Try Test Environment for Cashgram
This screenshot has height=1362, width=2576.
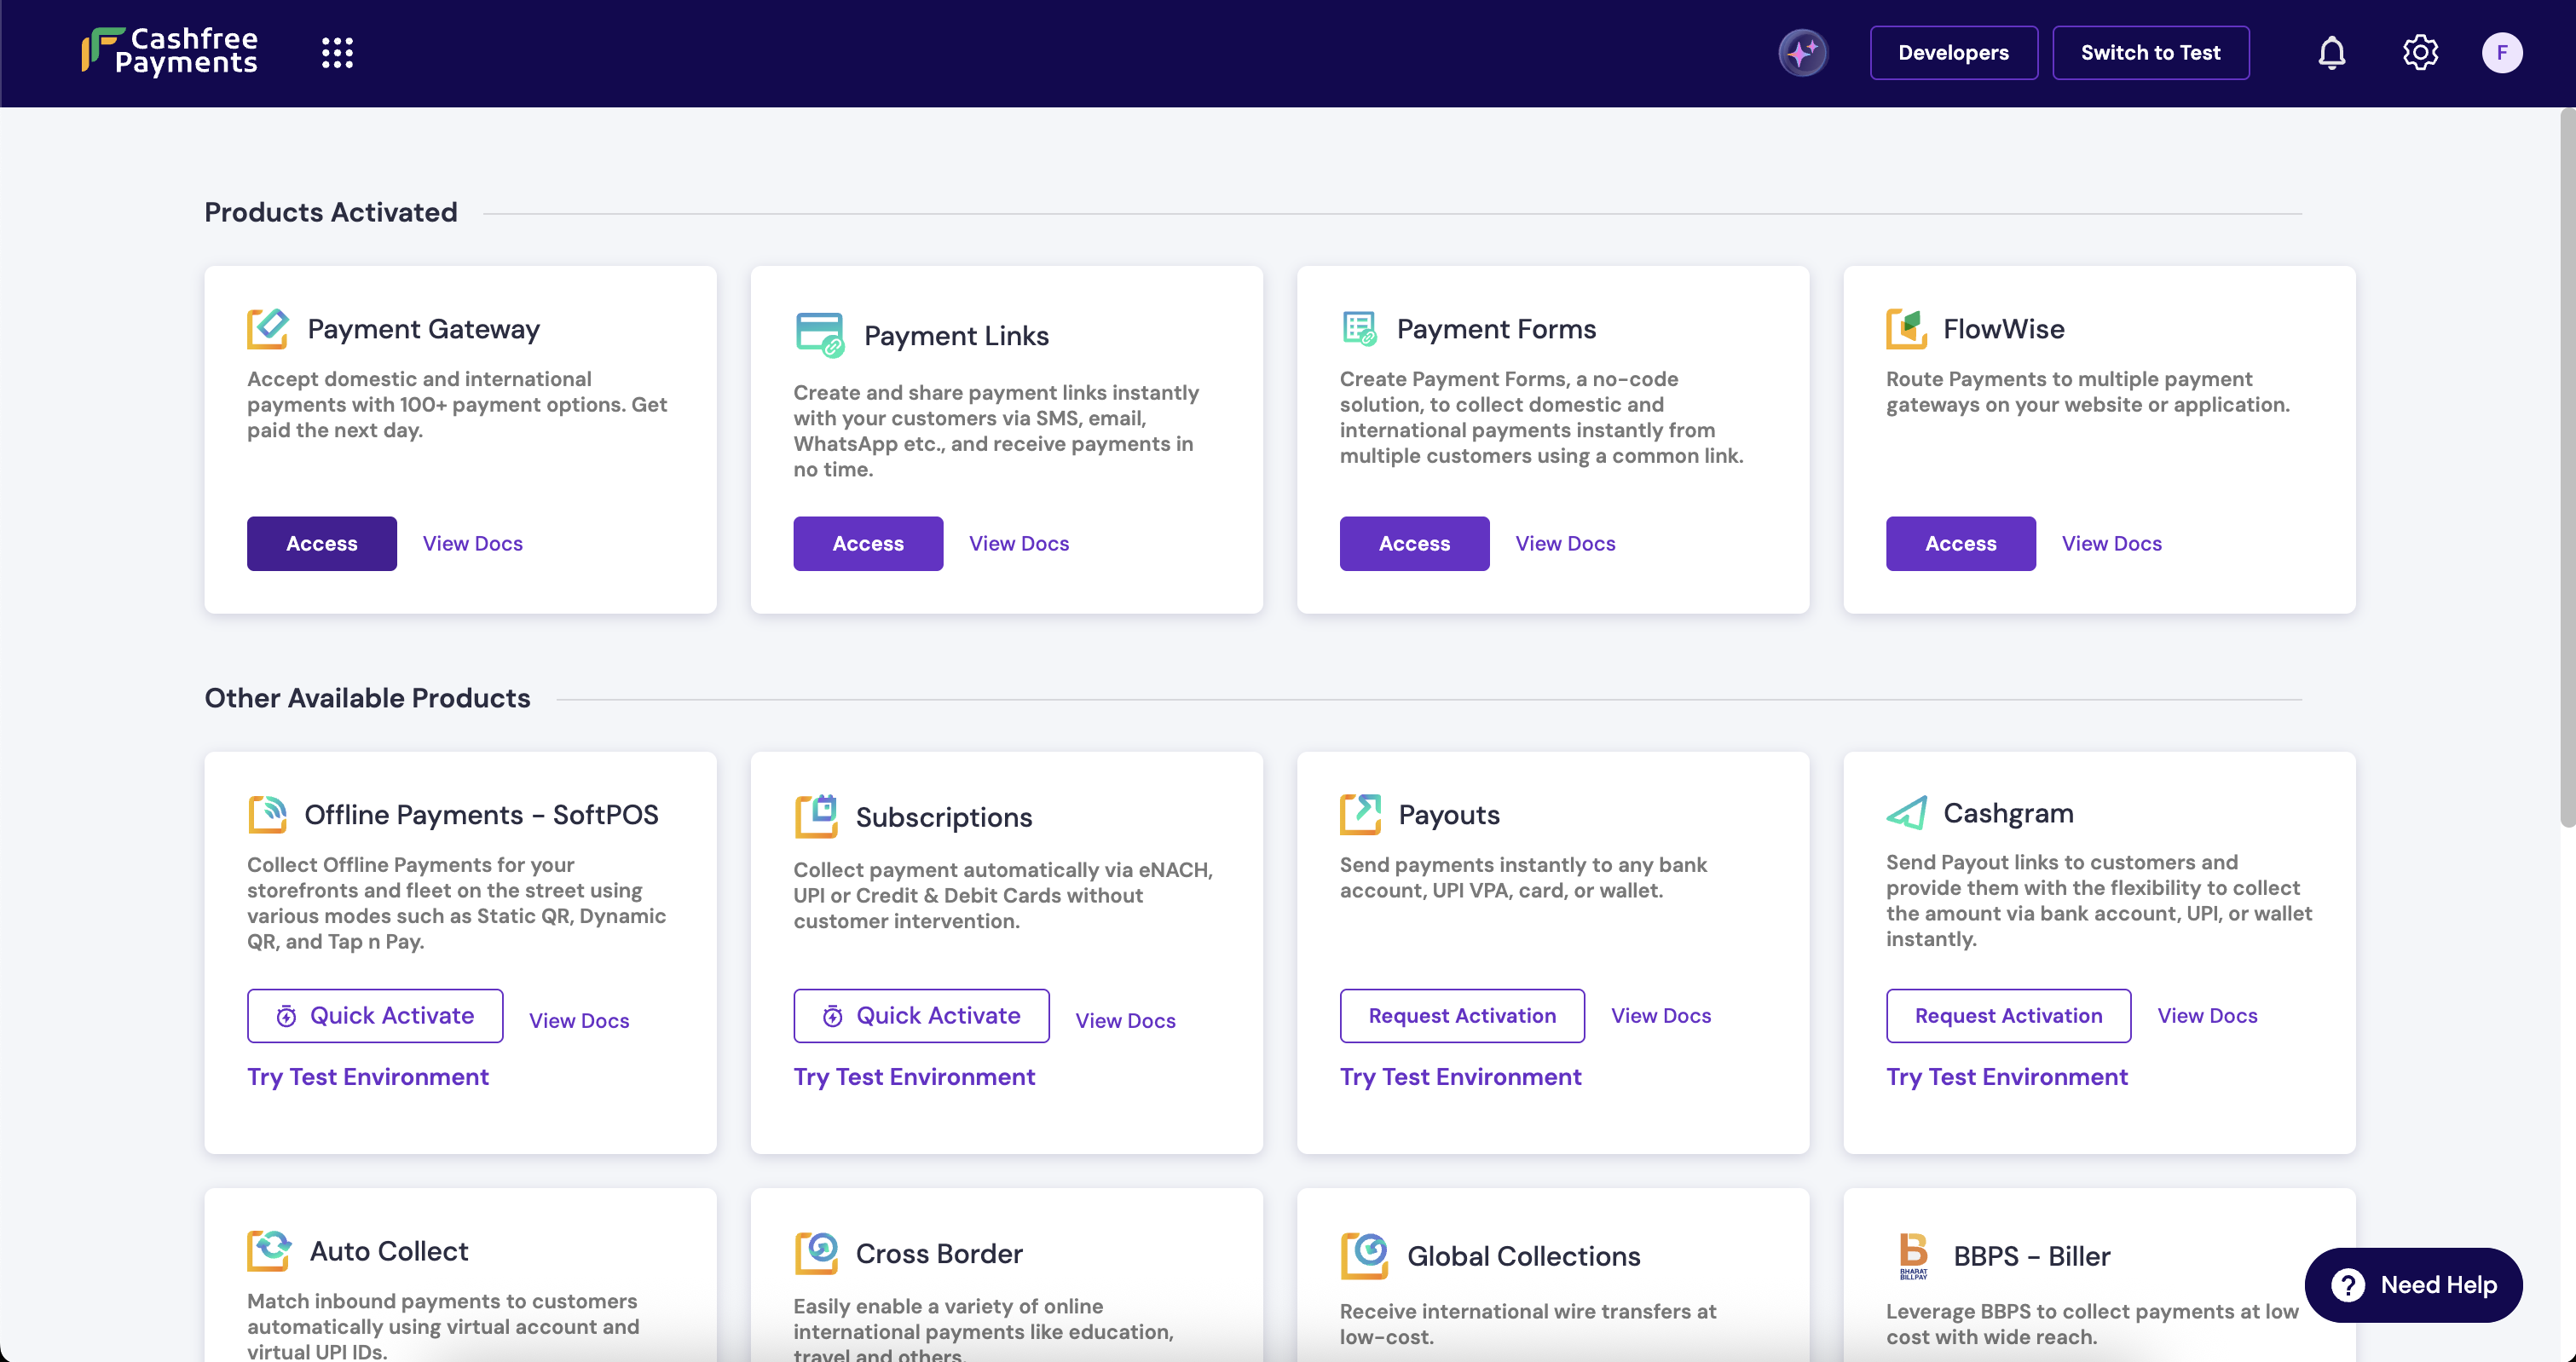pyautogui.click(x=2006, y=1076)
